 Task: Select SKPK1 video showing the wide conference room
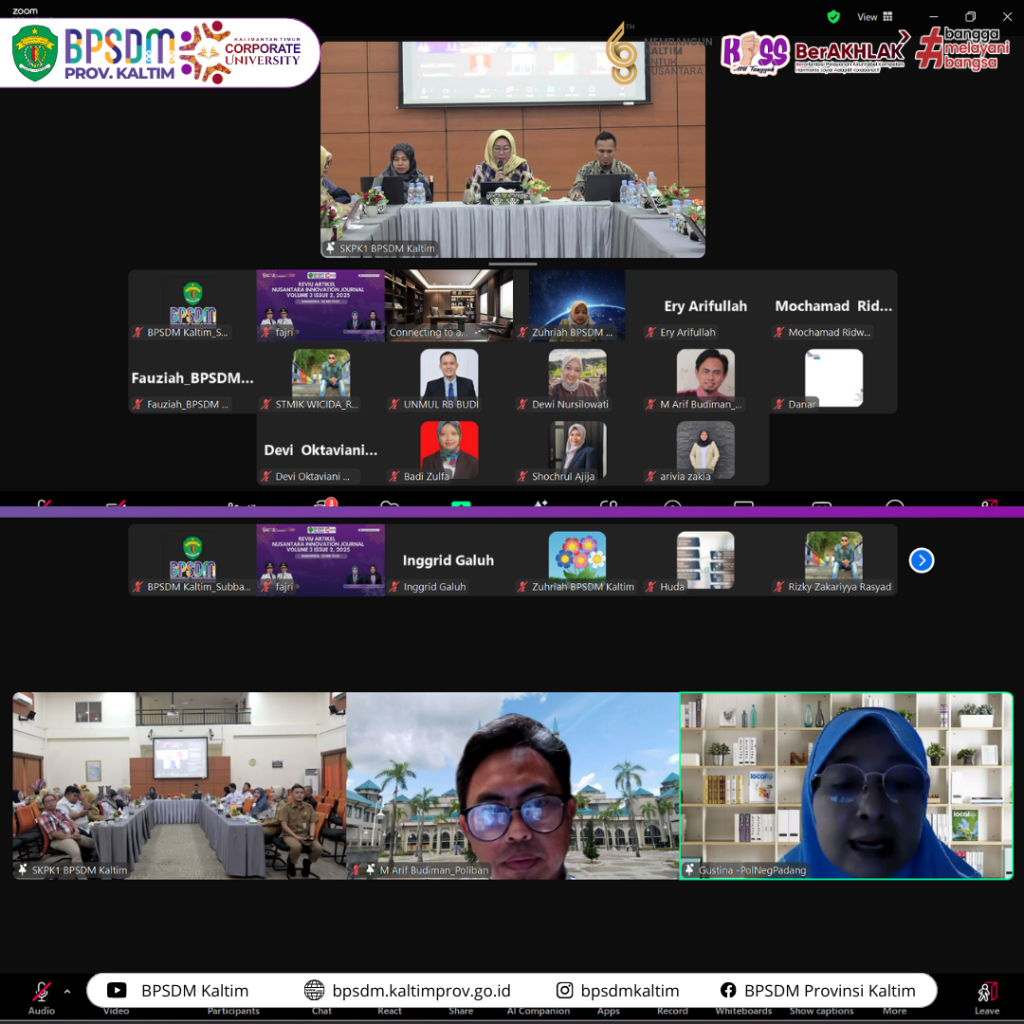(x=180, y=786)
